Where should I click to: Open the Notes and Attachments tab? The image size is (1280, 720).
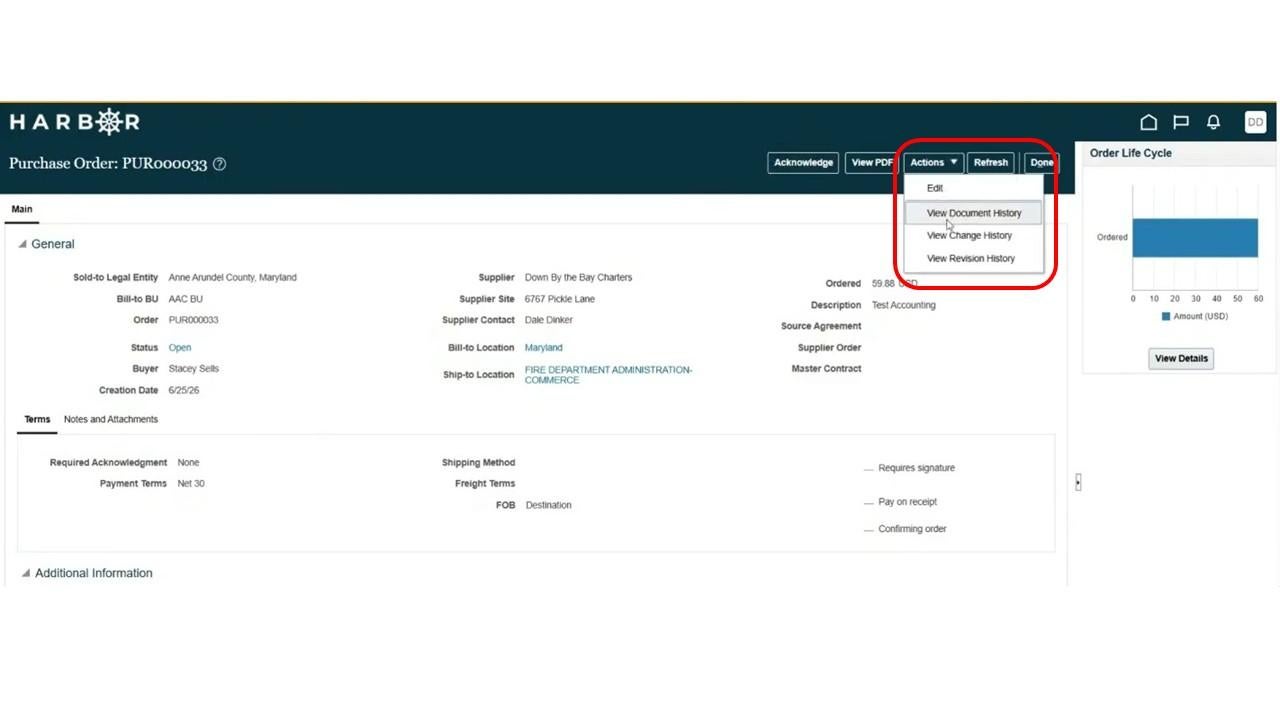point(111,420)
